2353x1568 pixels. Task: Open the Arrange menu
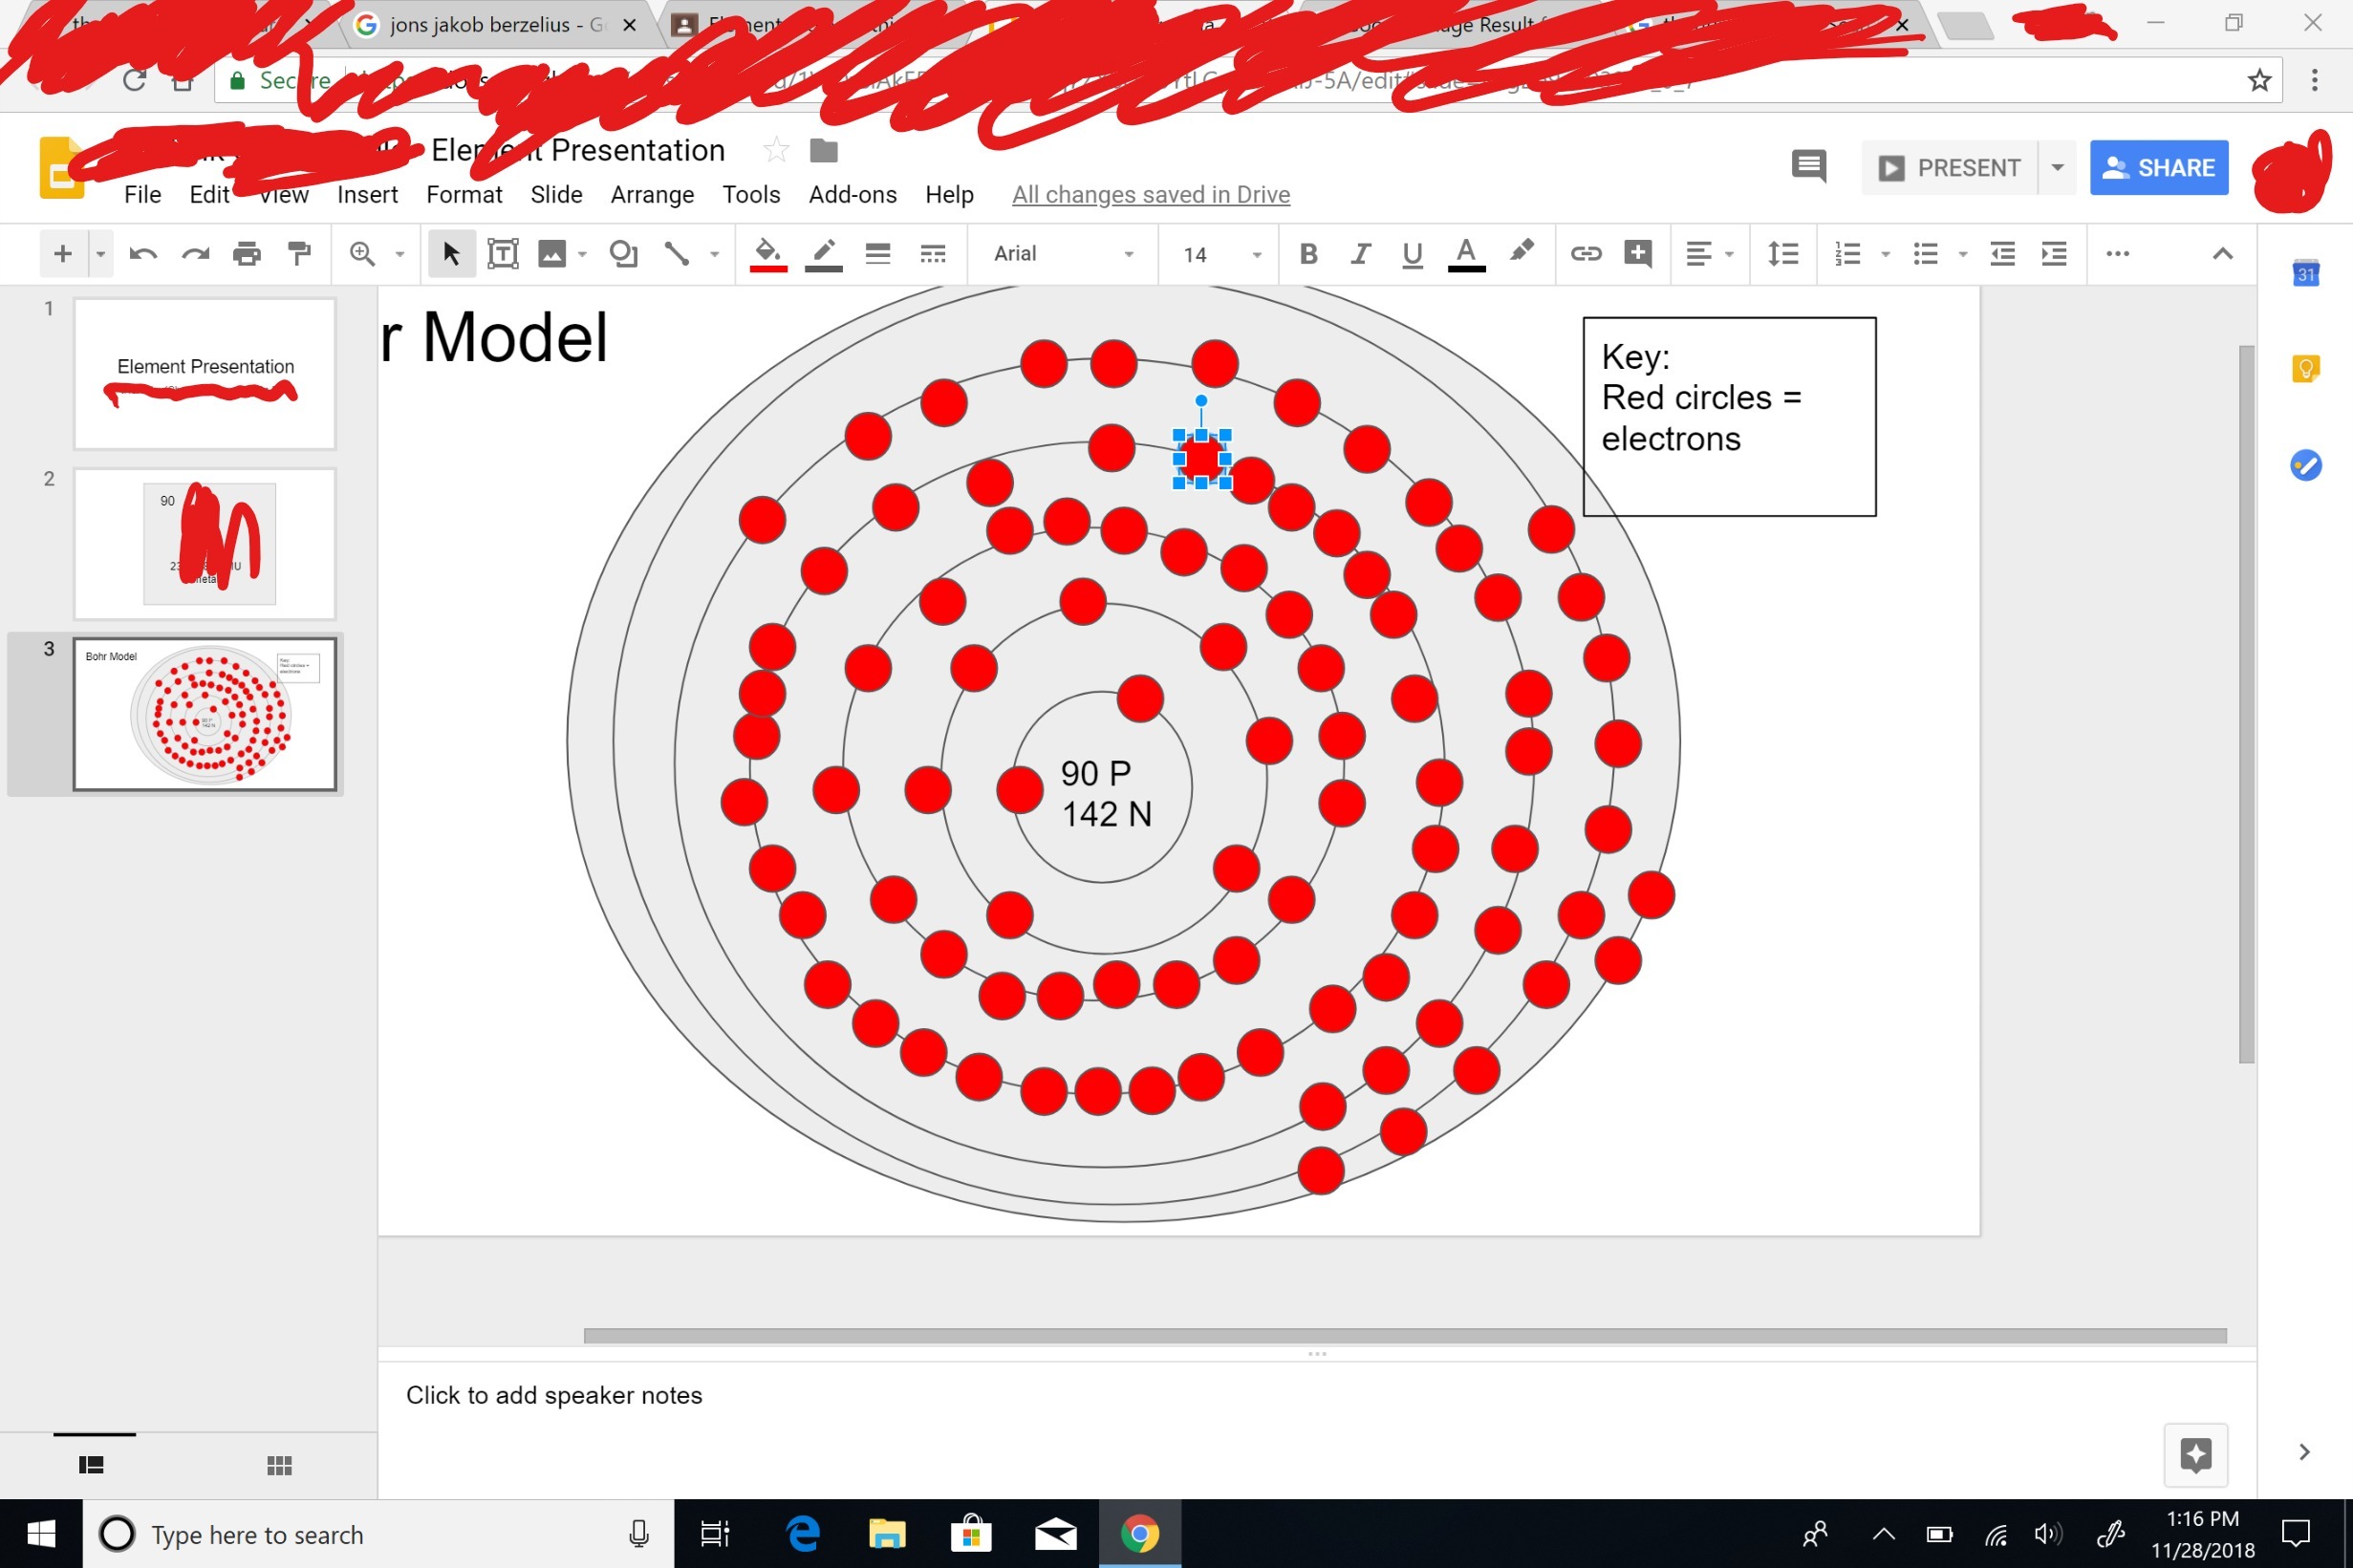(652, 195)
